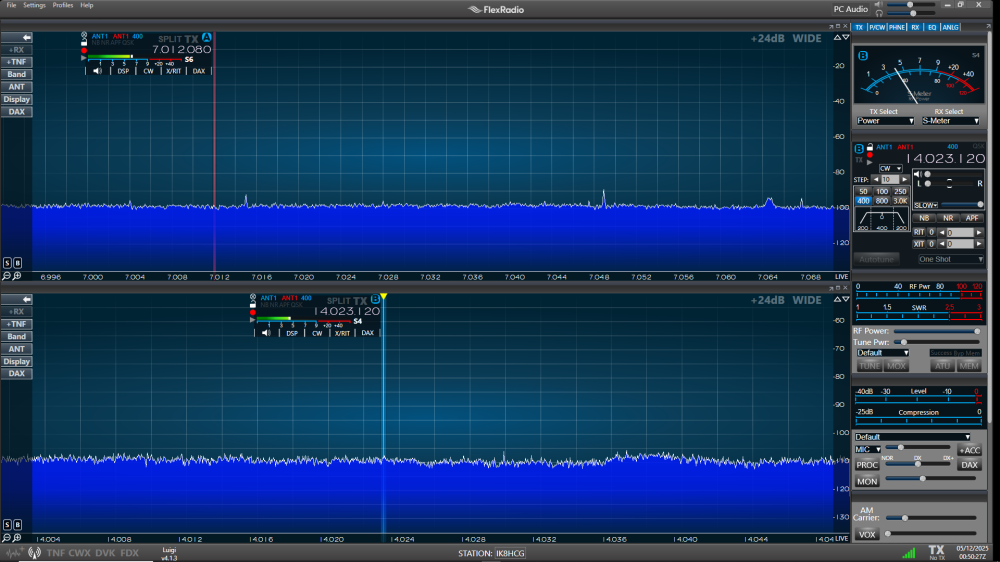Image resolution: width=1000 pixels, height=562 pixels.
Task: Close slice A with the X icon
Action: [84, 35]
